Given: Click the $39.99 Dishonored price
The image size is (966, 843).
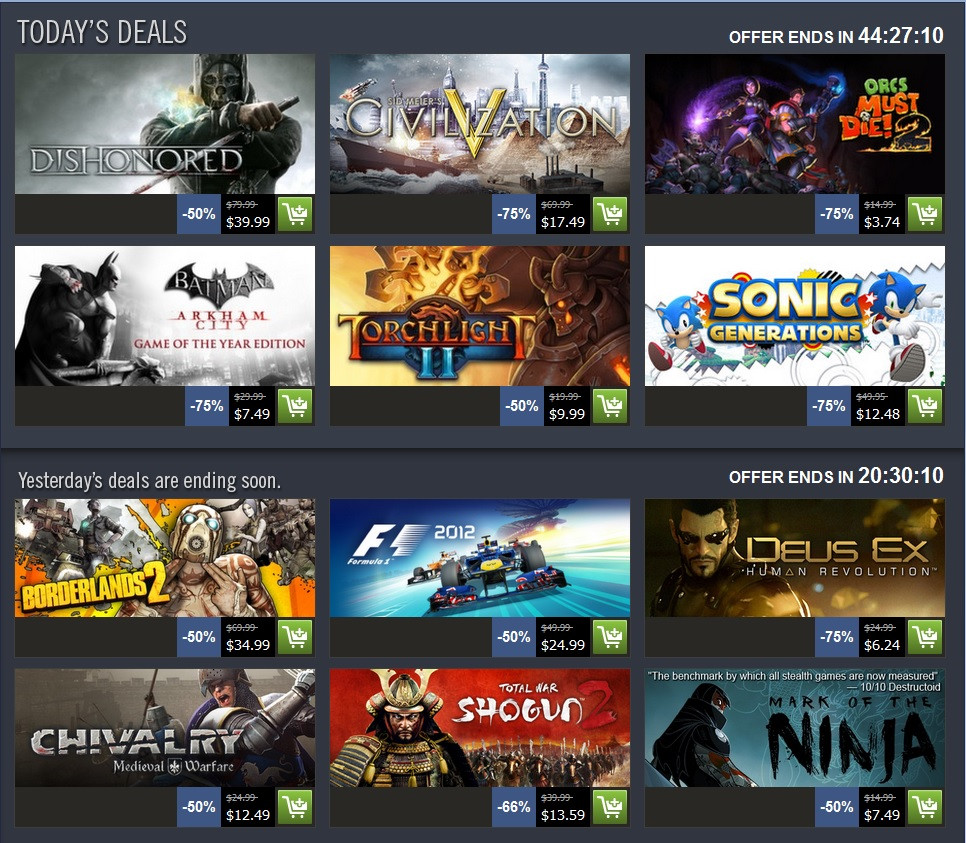Looking at the screenshot, I should pos(248,222).
